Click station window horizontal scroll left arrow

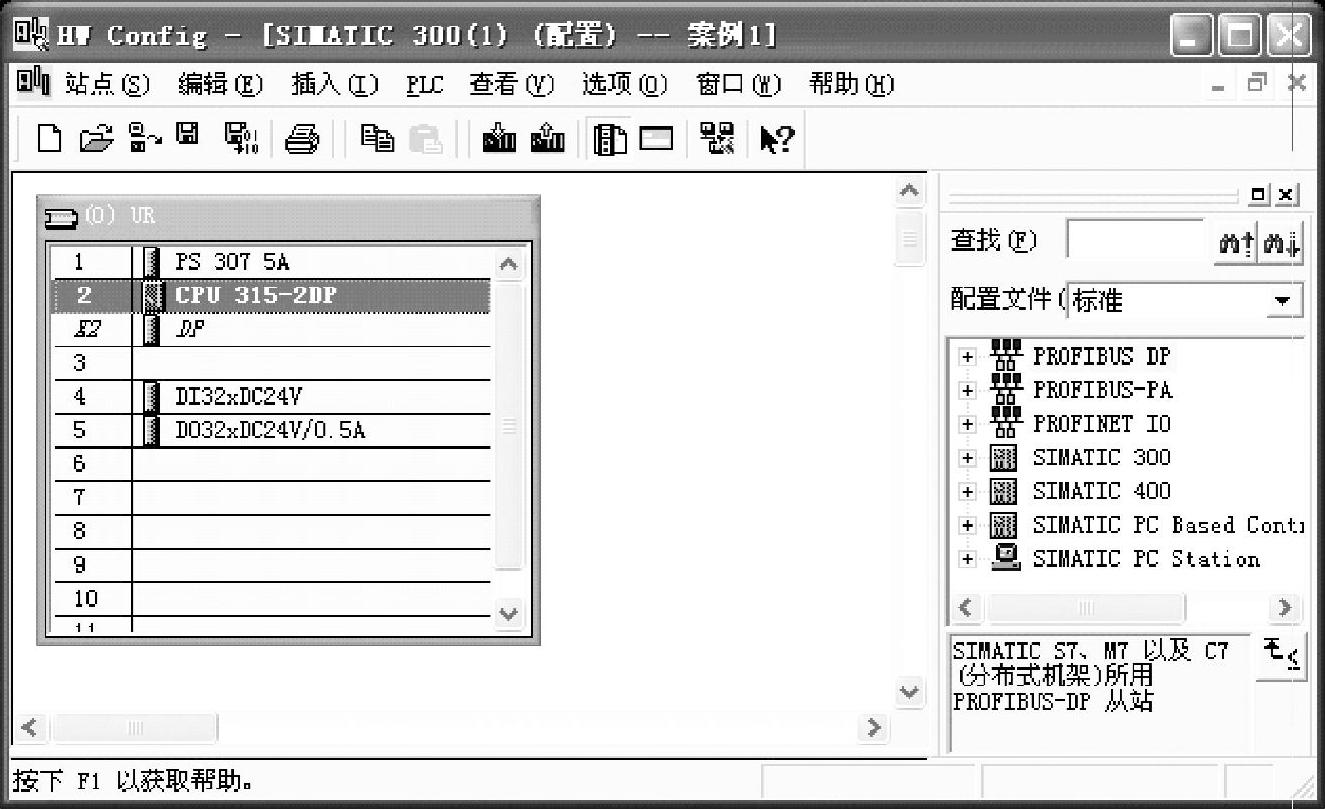coord(29,727)
